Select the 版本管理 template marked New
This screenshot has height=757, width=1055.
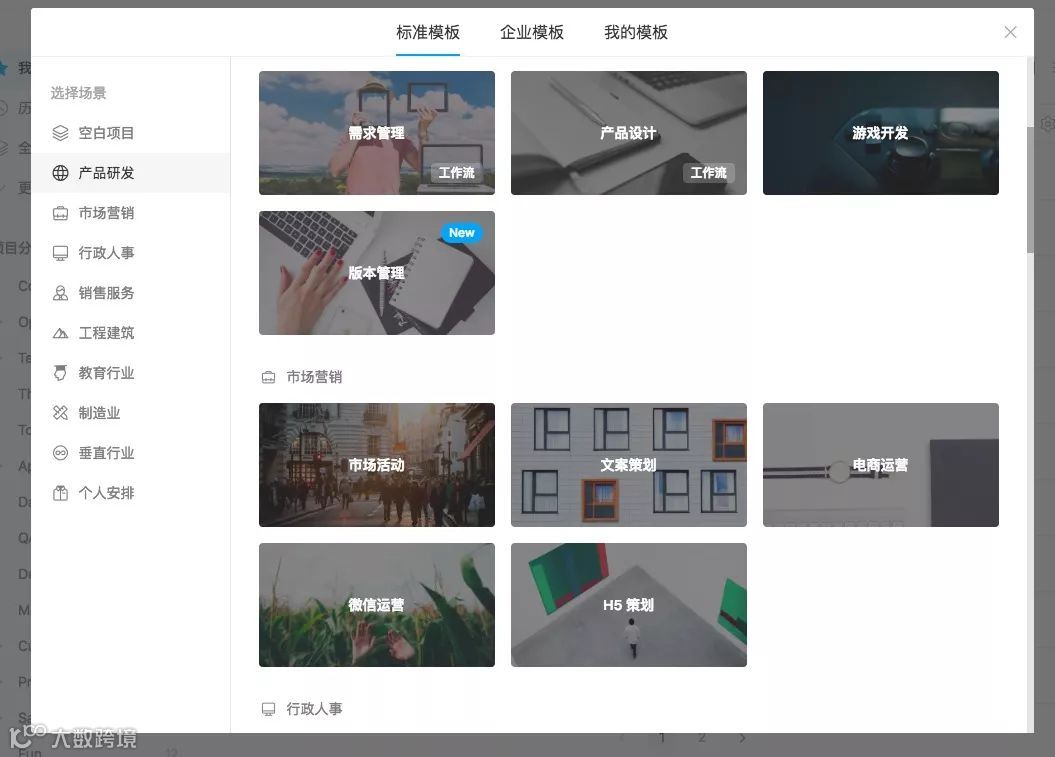377,272
